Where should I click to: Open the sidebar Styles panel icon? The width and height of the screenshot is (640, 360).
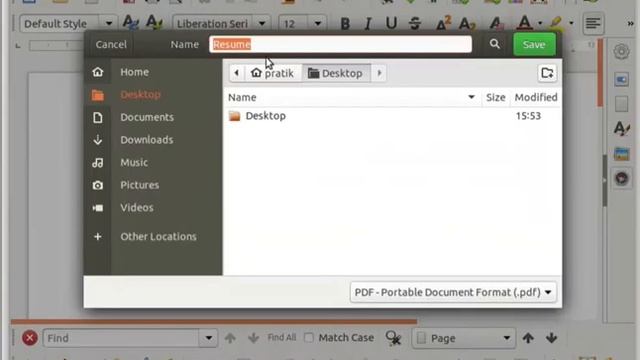pos(621,129)
